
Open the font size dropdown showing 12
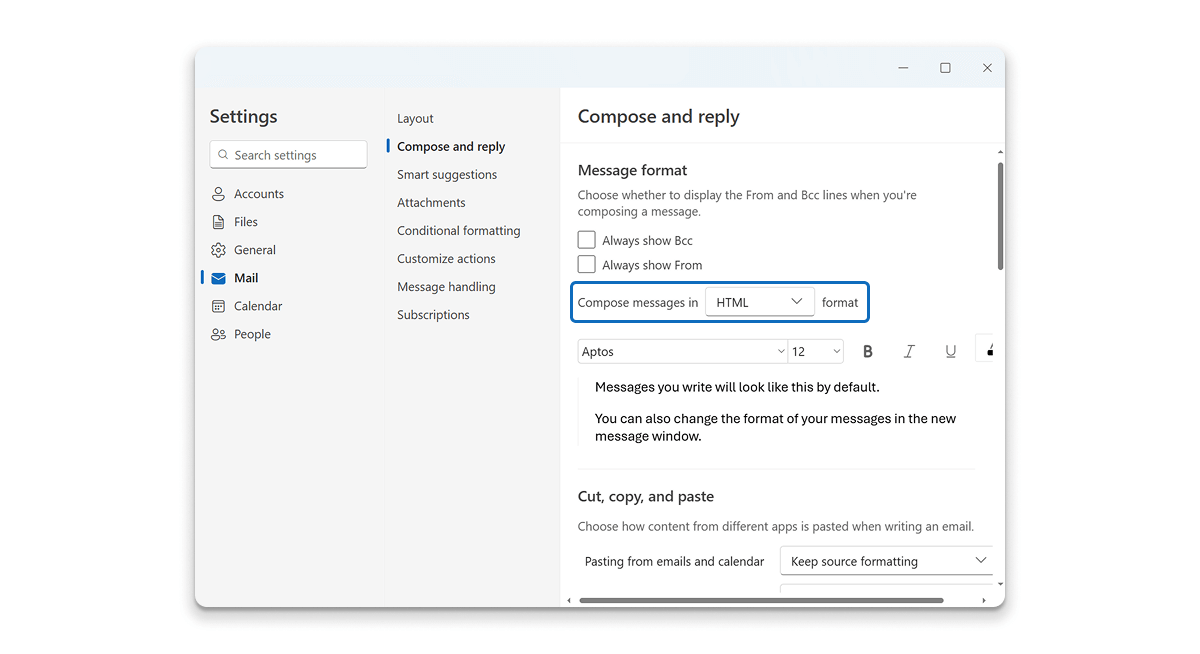[x=816, y=351]
